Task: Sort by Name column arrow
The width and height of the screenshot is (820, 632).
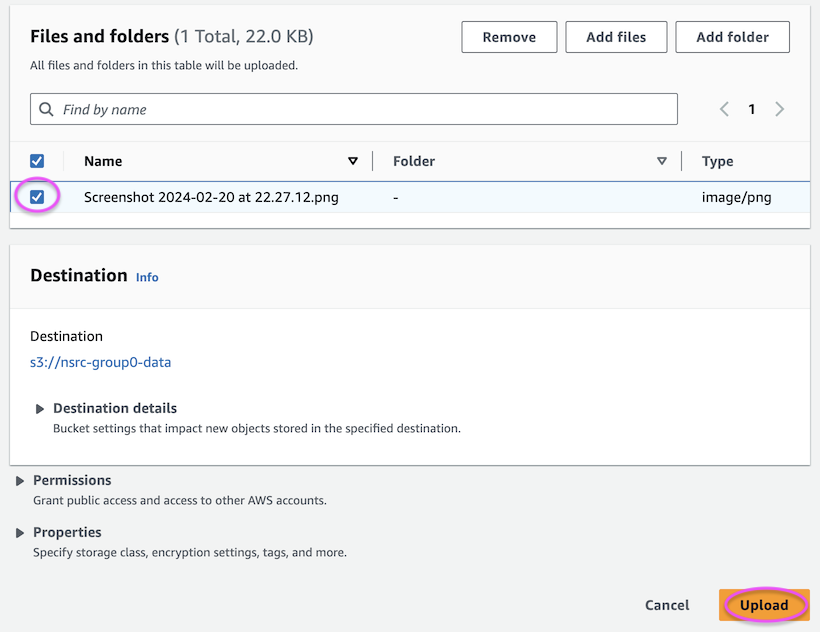Action: (x=352, y=161)
